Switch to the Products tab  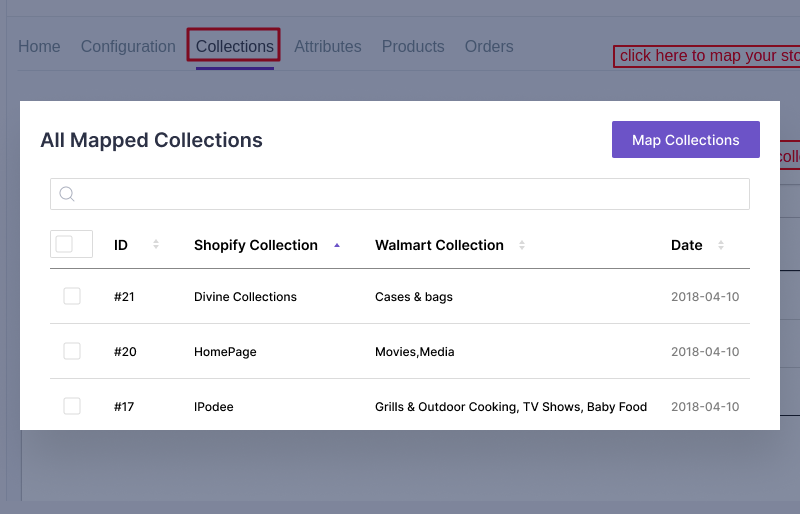[x=413, y=47]
